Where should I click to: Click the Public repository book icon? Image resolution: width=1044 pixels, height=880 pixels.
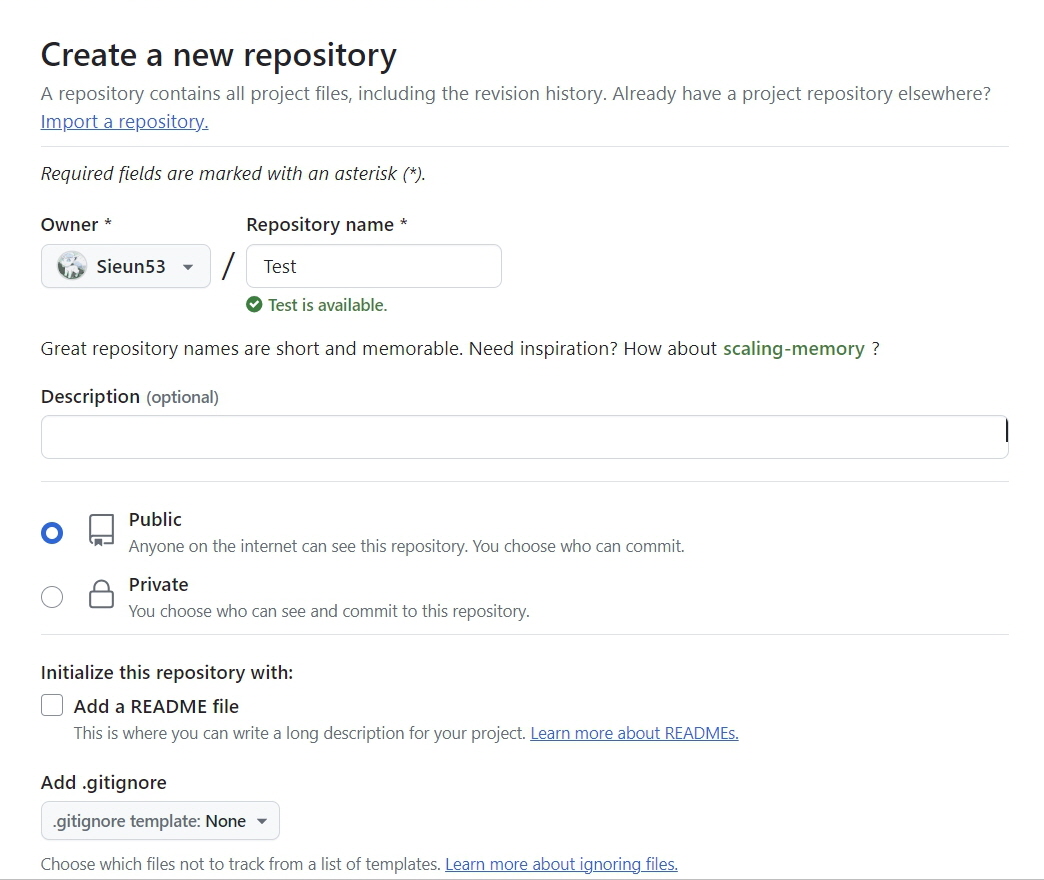(101, 531)
